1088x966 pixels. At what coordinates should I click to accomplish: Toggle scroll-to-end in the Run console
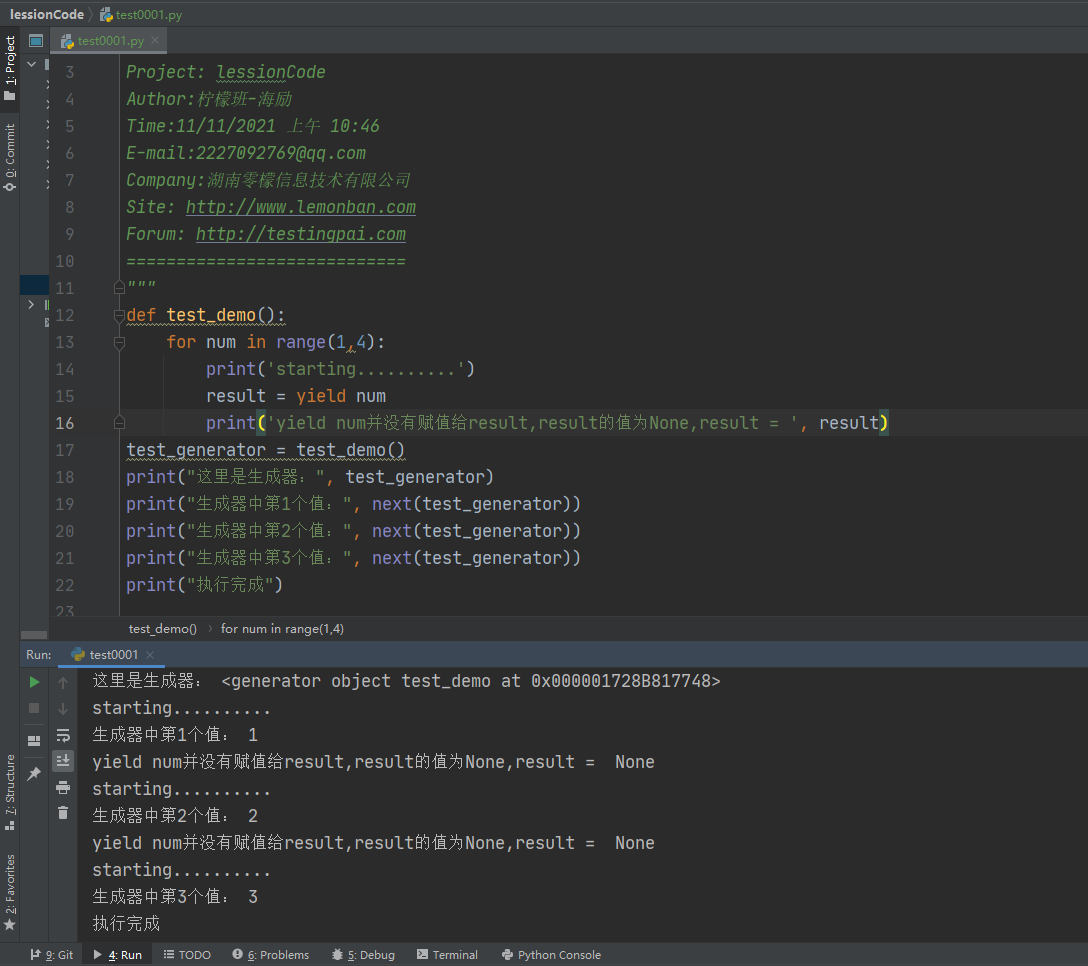pyautogui.click(x=63, y=761)
